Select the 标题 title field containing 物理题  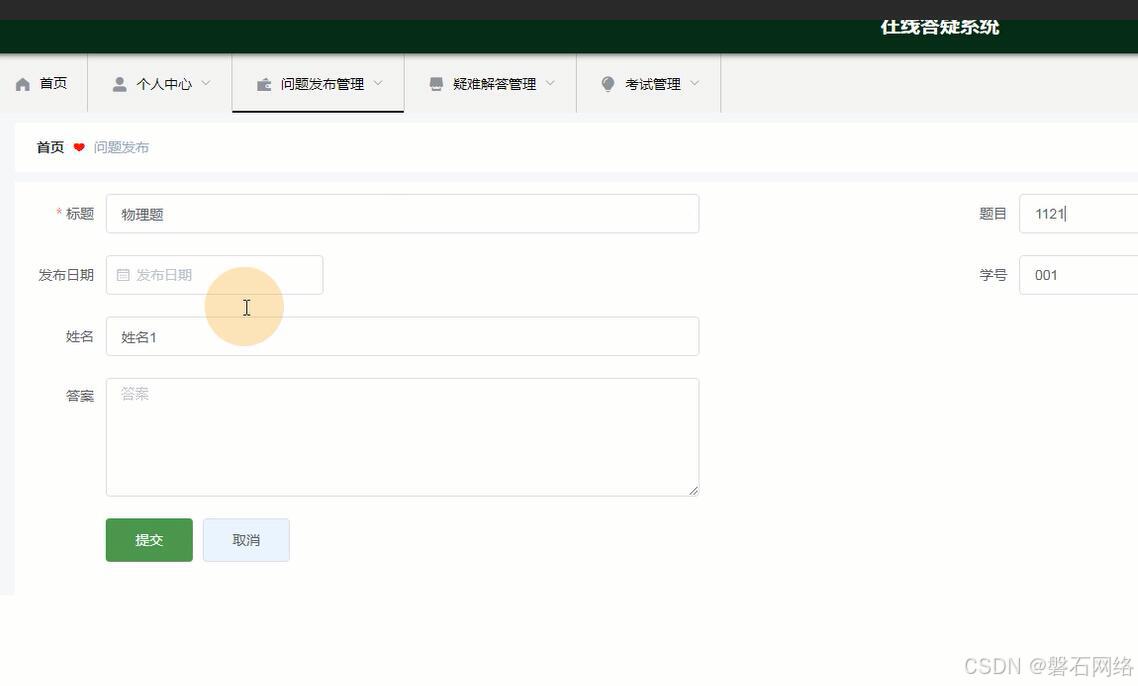[x=400, y=213]
